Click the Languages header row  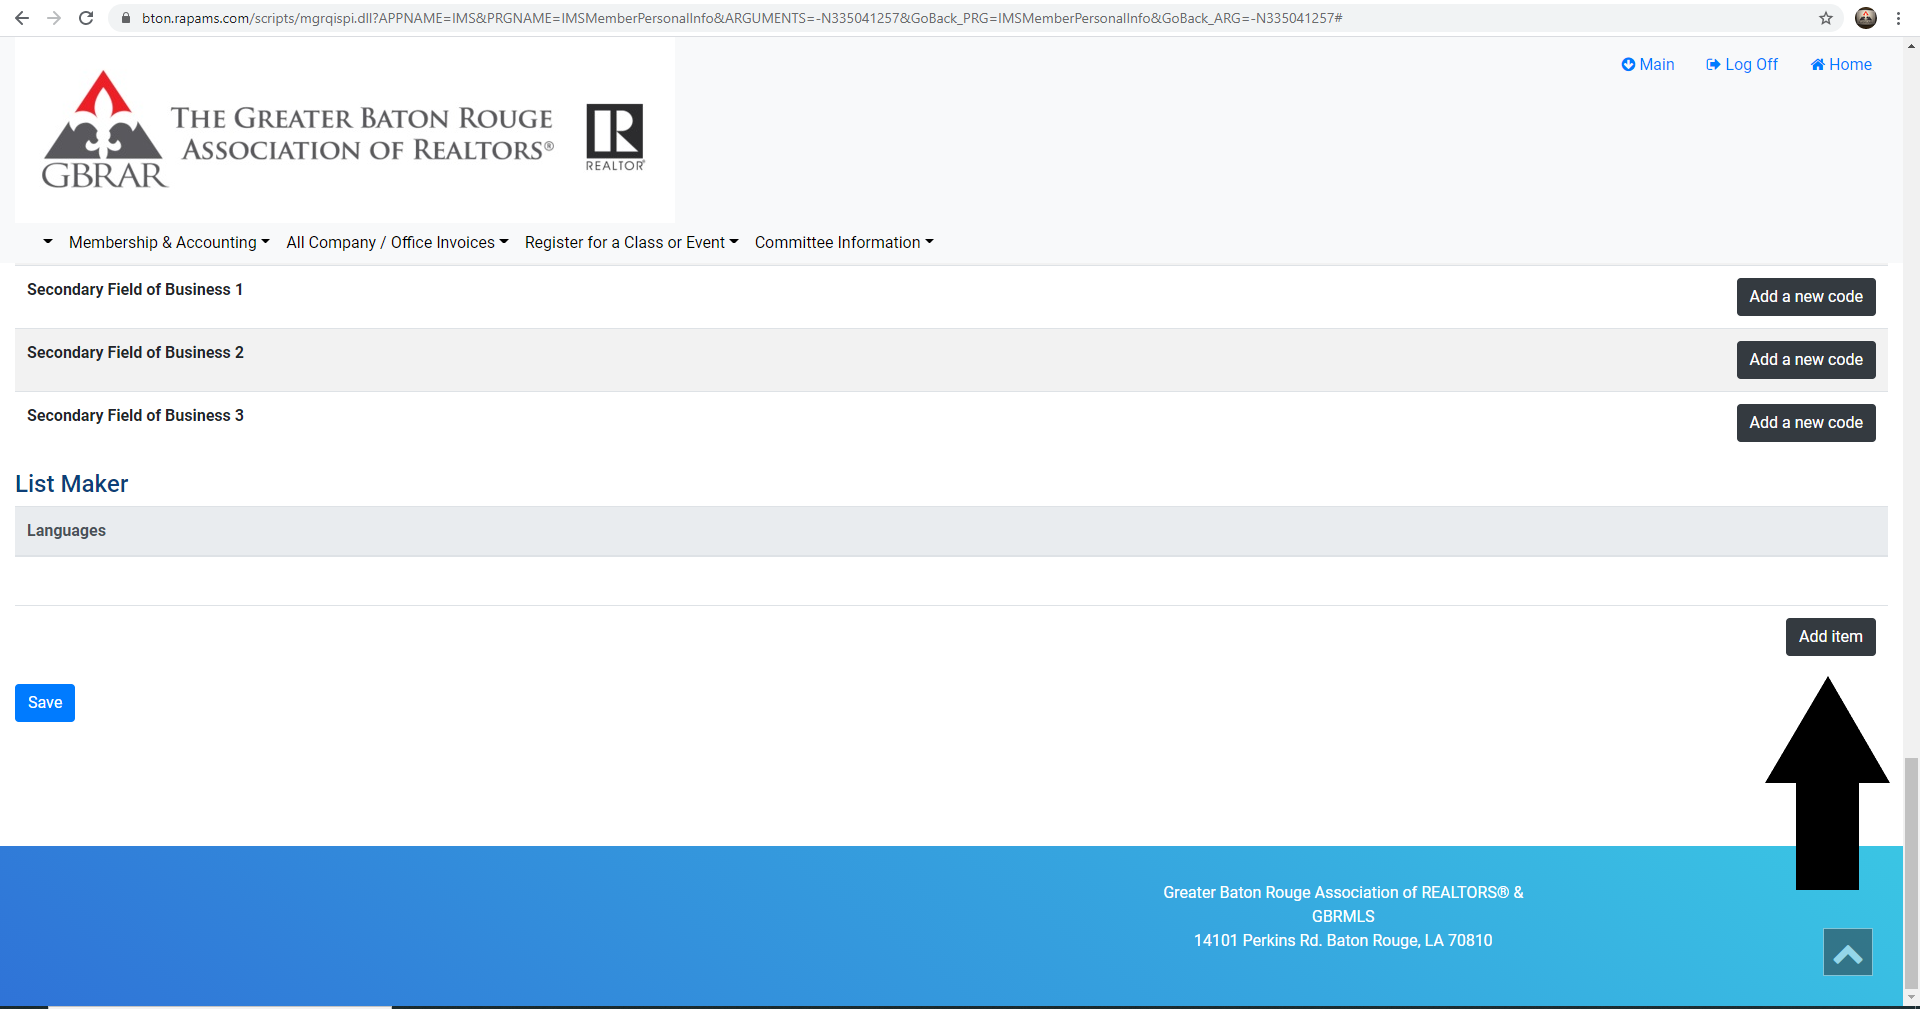point(951,531)
